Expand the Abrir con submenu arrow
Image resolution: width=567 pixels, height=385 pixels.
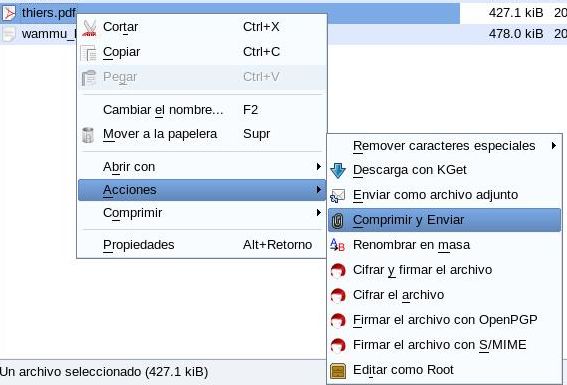[x=318, y=167]
